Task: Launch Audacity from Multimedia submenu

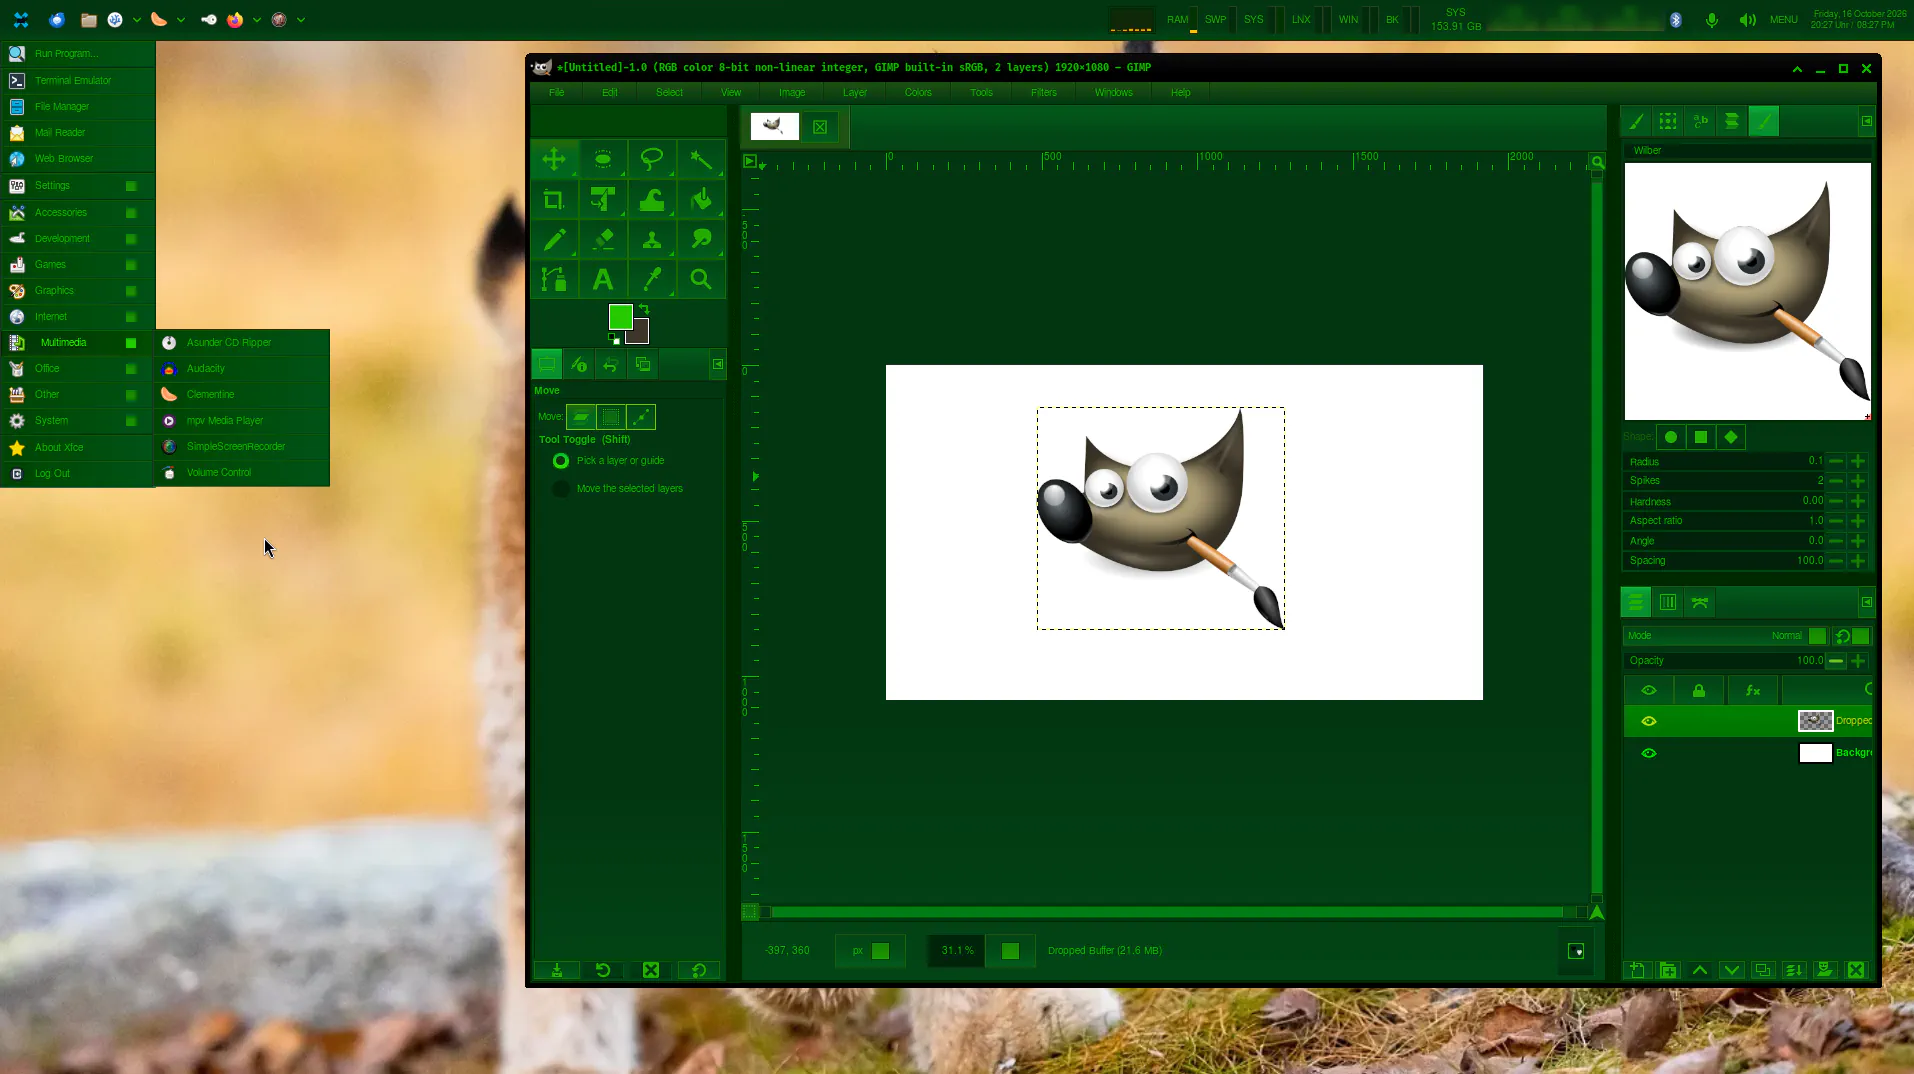Action: pos(243,369)
